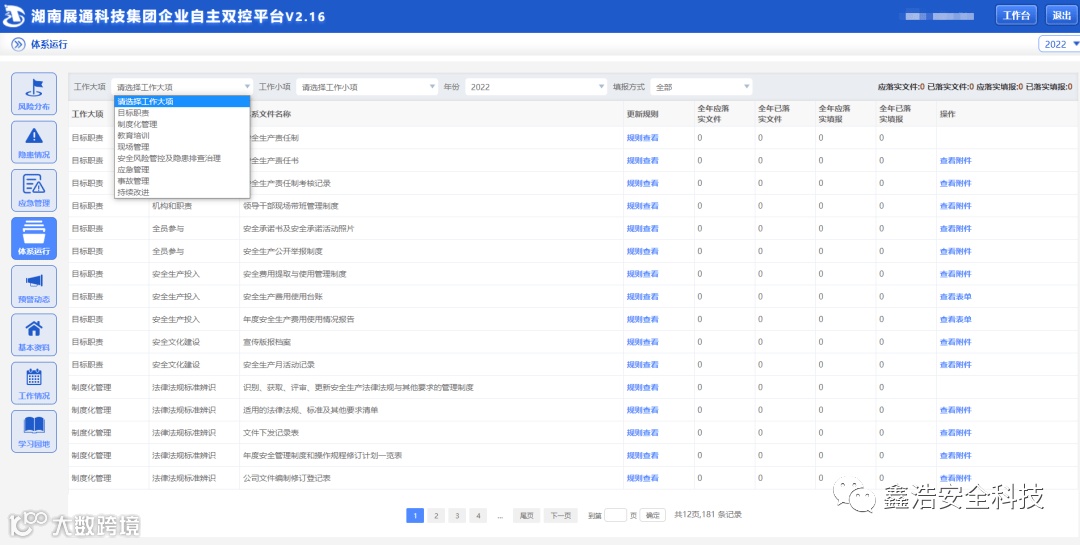1080x545 pixels.
Task: Choose 持续改进 in the dropdown list
Action: point(182,192)
